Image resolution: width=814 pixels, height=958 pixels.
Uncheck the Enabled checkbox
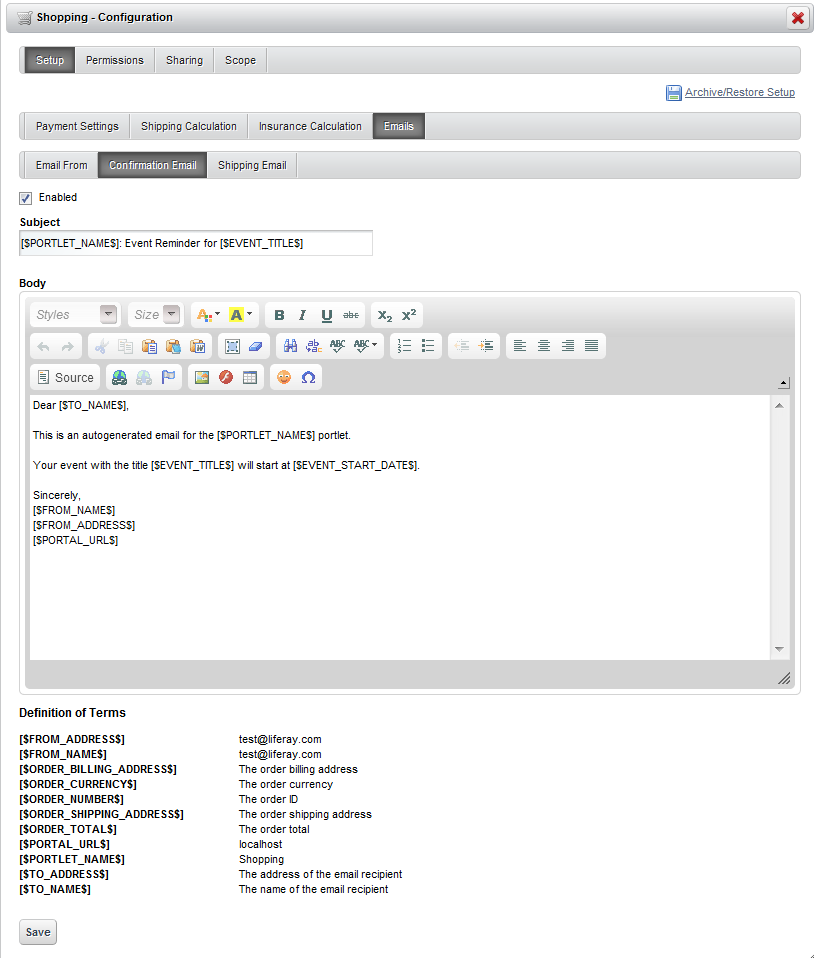click(26, 198)
